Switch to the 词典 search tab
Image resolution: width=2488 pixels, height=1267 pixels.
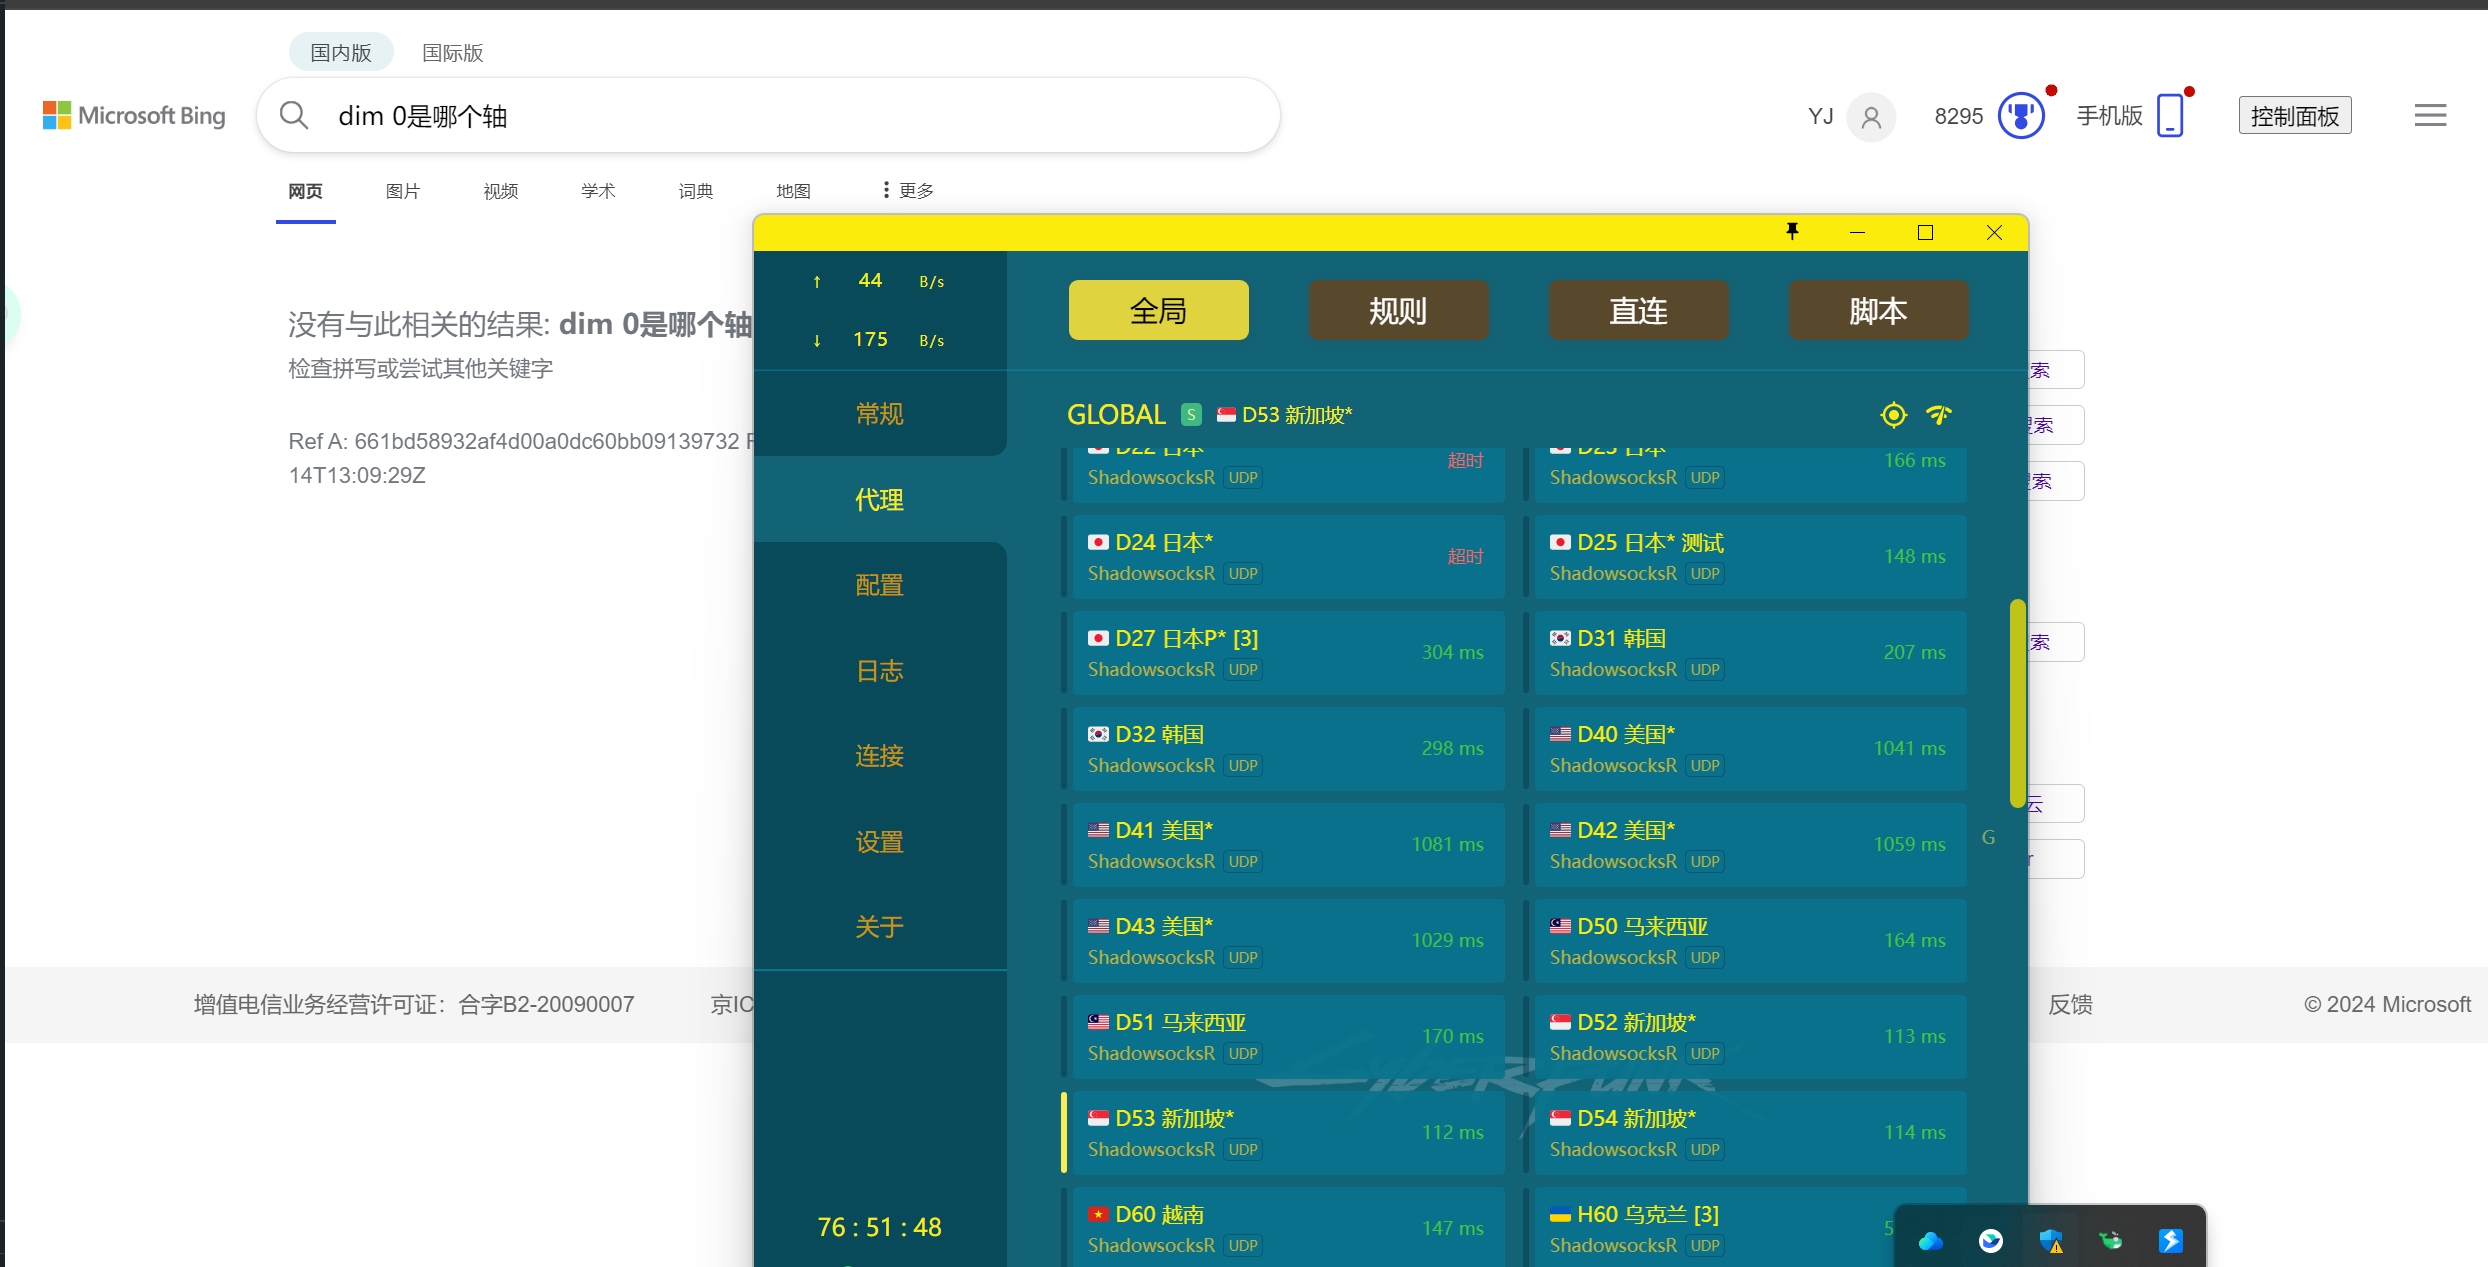[696, 191]
